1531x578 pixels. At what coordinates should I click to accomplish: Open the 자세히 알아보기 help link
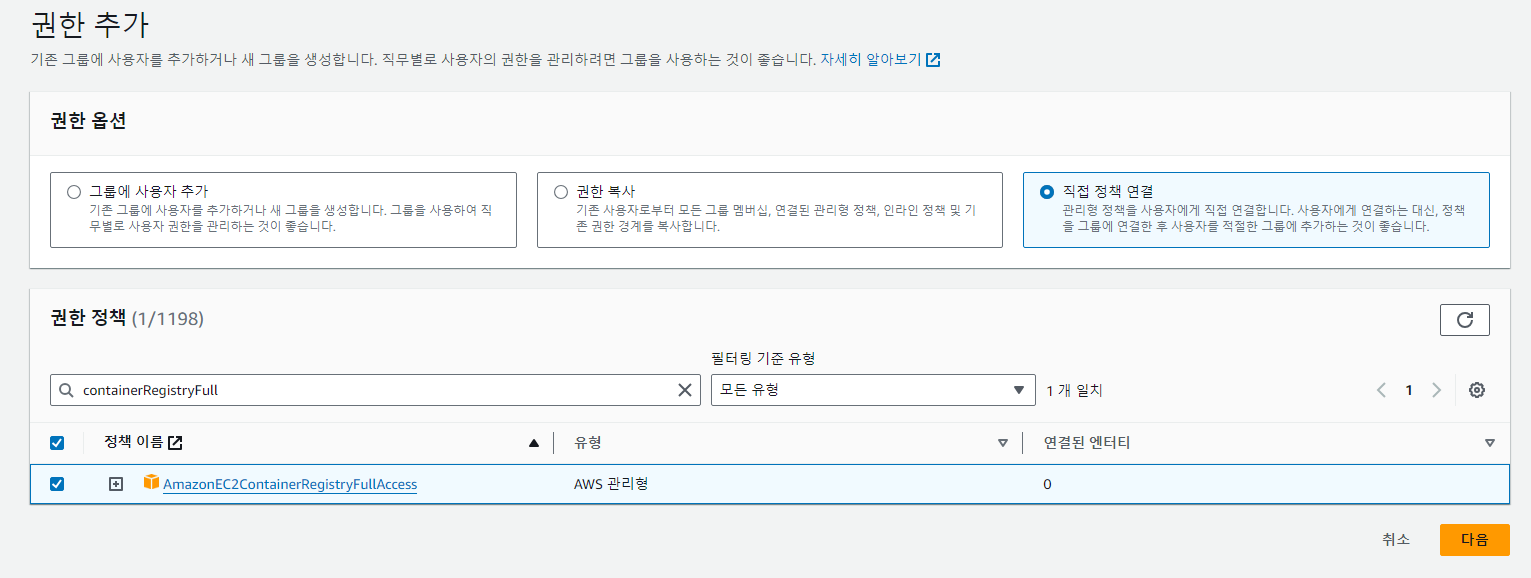point(870,60)
